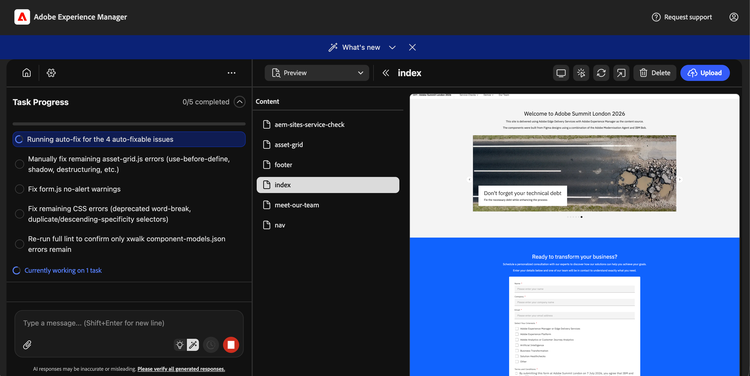Screen dimensions: 750x376
Task: Click the refresh preview icon
Action: (601, 73)
